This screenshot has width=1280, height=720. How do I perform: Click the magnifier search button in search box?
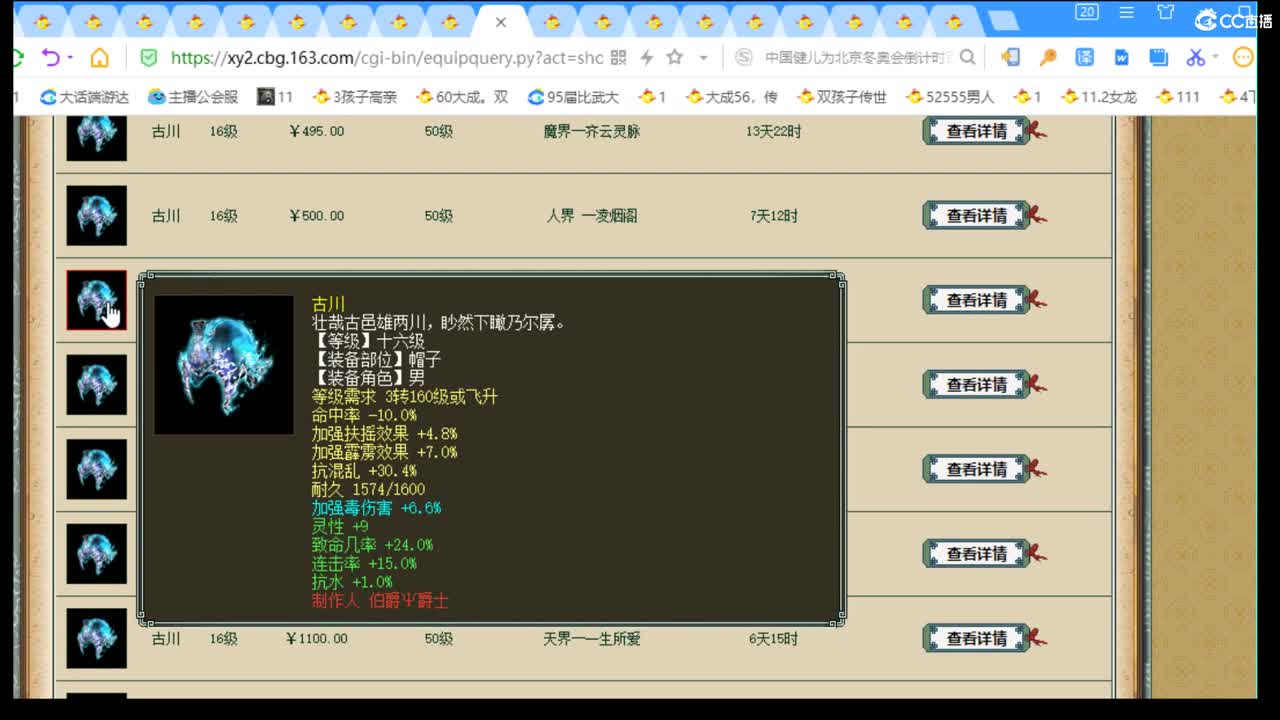tap(967, 58)
